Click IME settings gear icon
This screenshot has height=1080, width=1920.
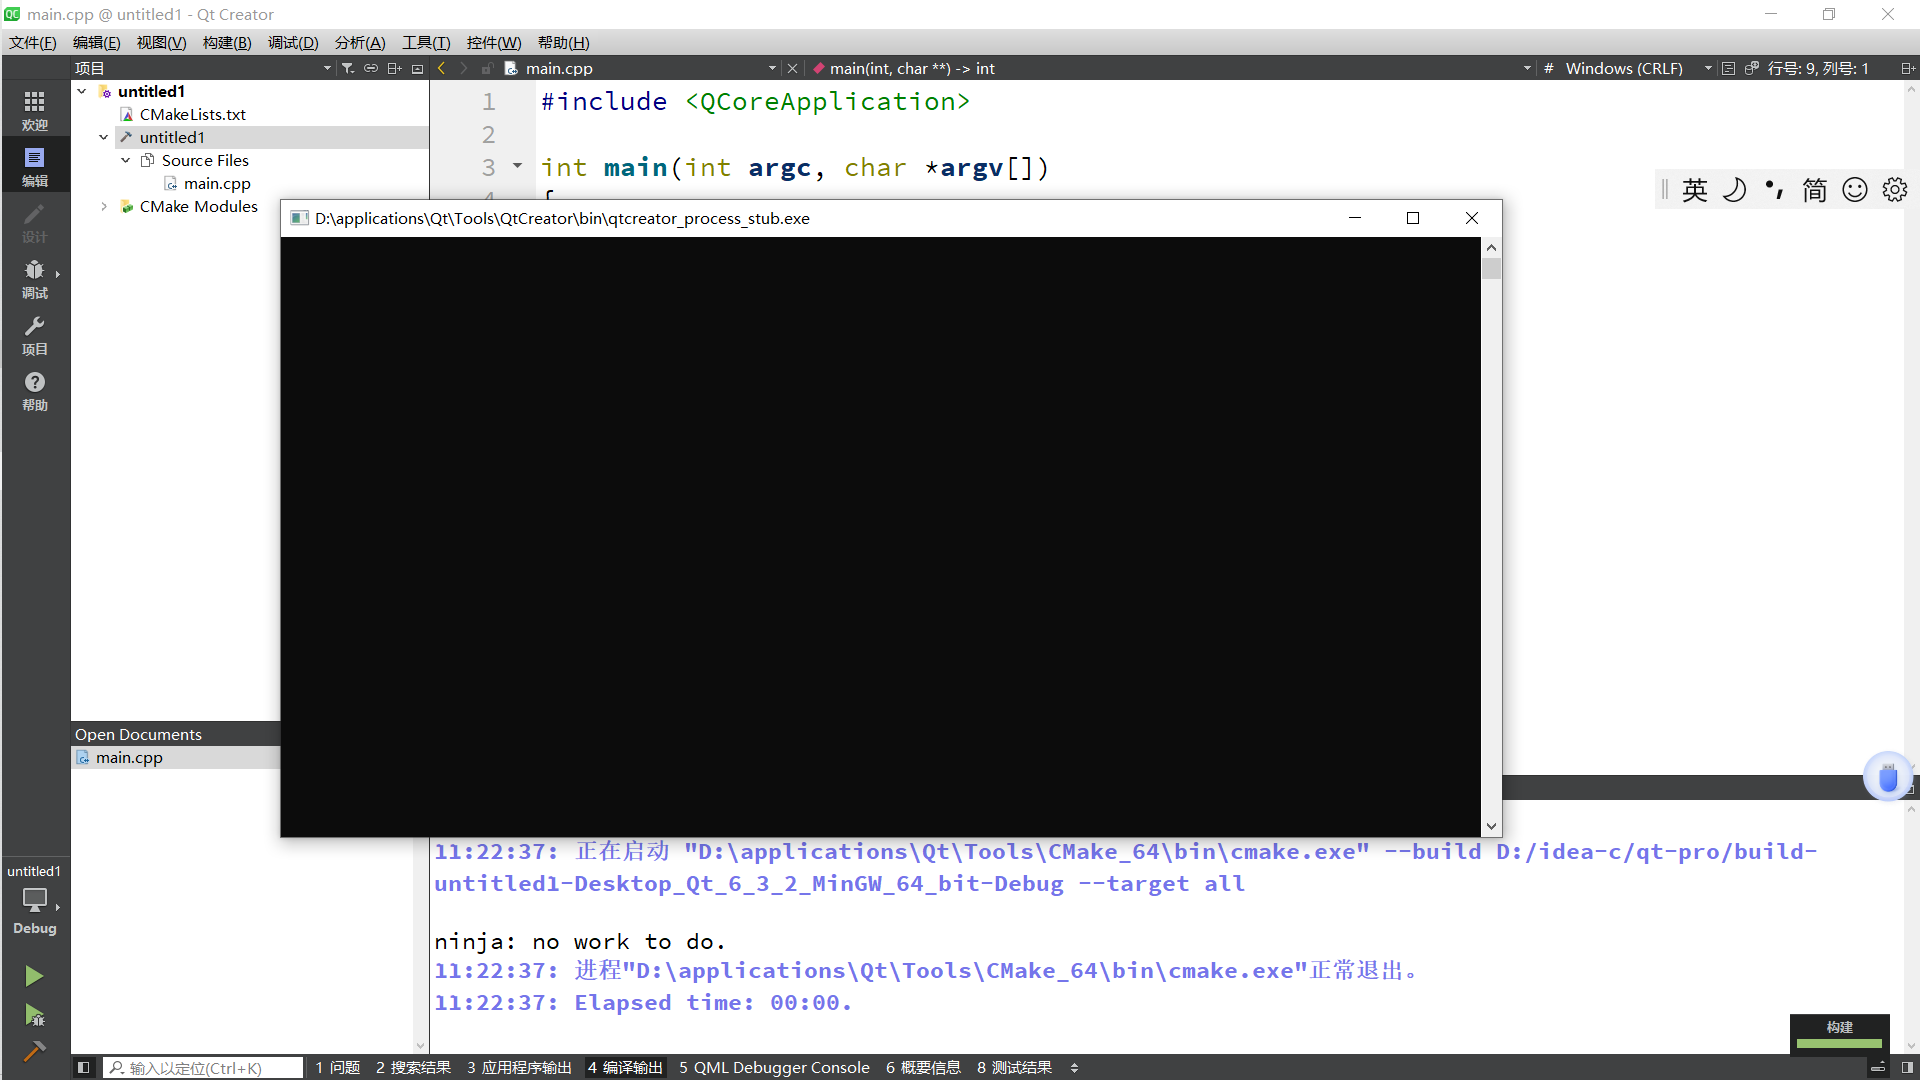[1895, 190]
